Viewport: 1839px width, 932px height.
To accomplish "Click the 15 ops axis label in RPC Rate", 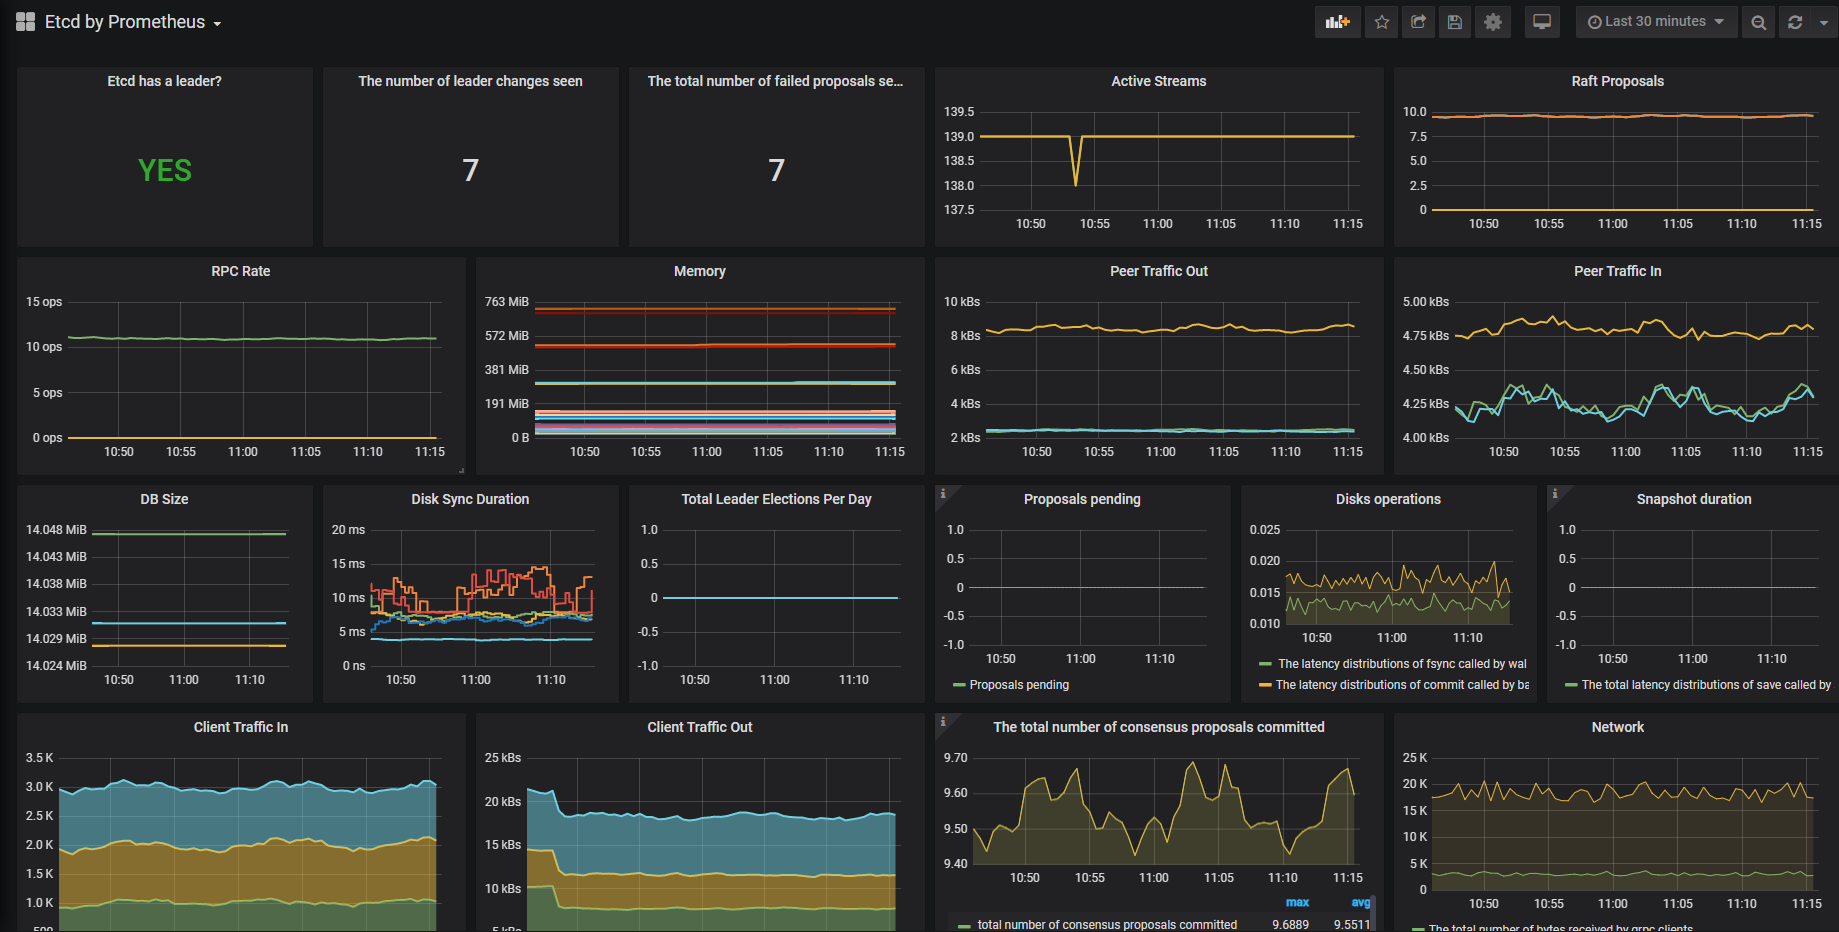I will pyautogui.click(x=44, y=302).
